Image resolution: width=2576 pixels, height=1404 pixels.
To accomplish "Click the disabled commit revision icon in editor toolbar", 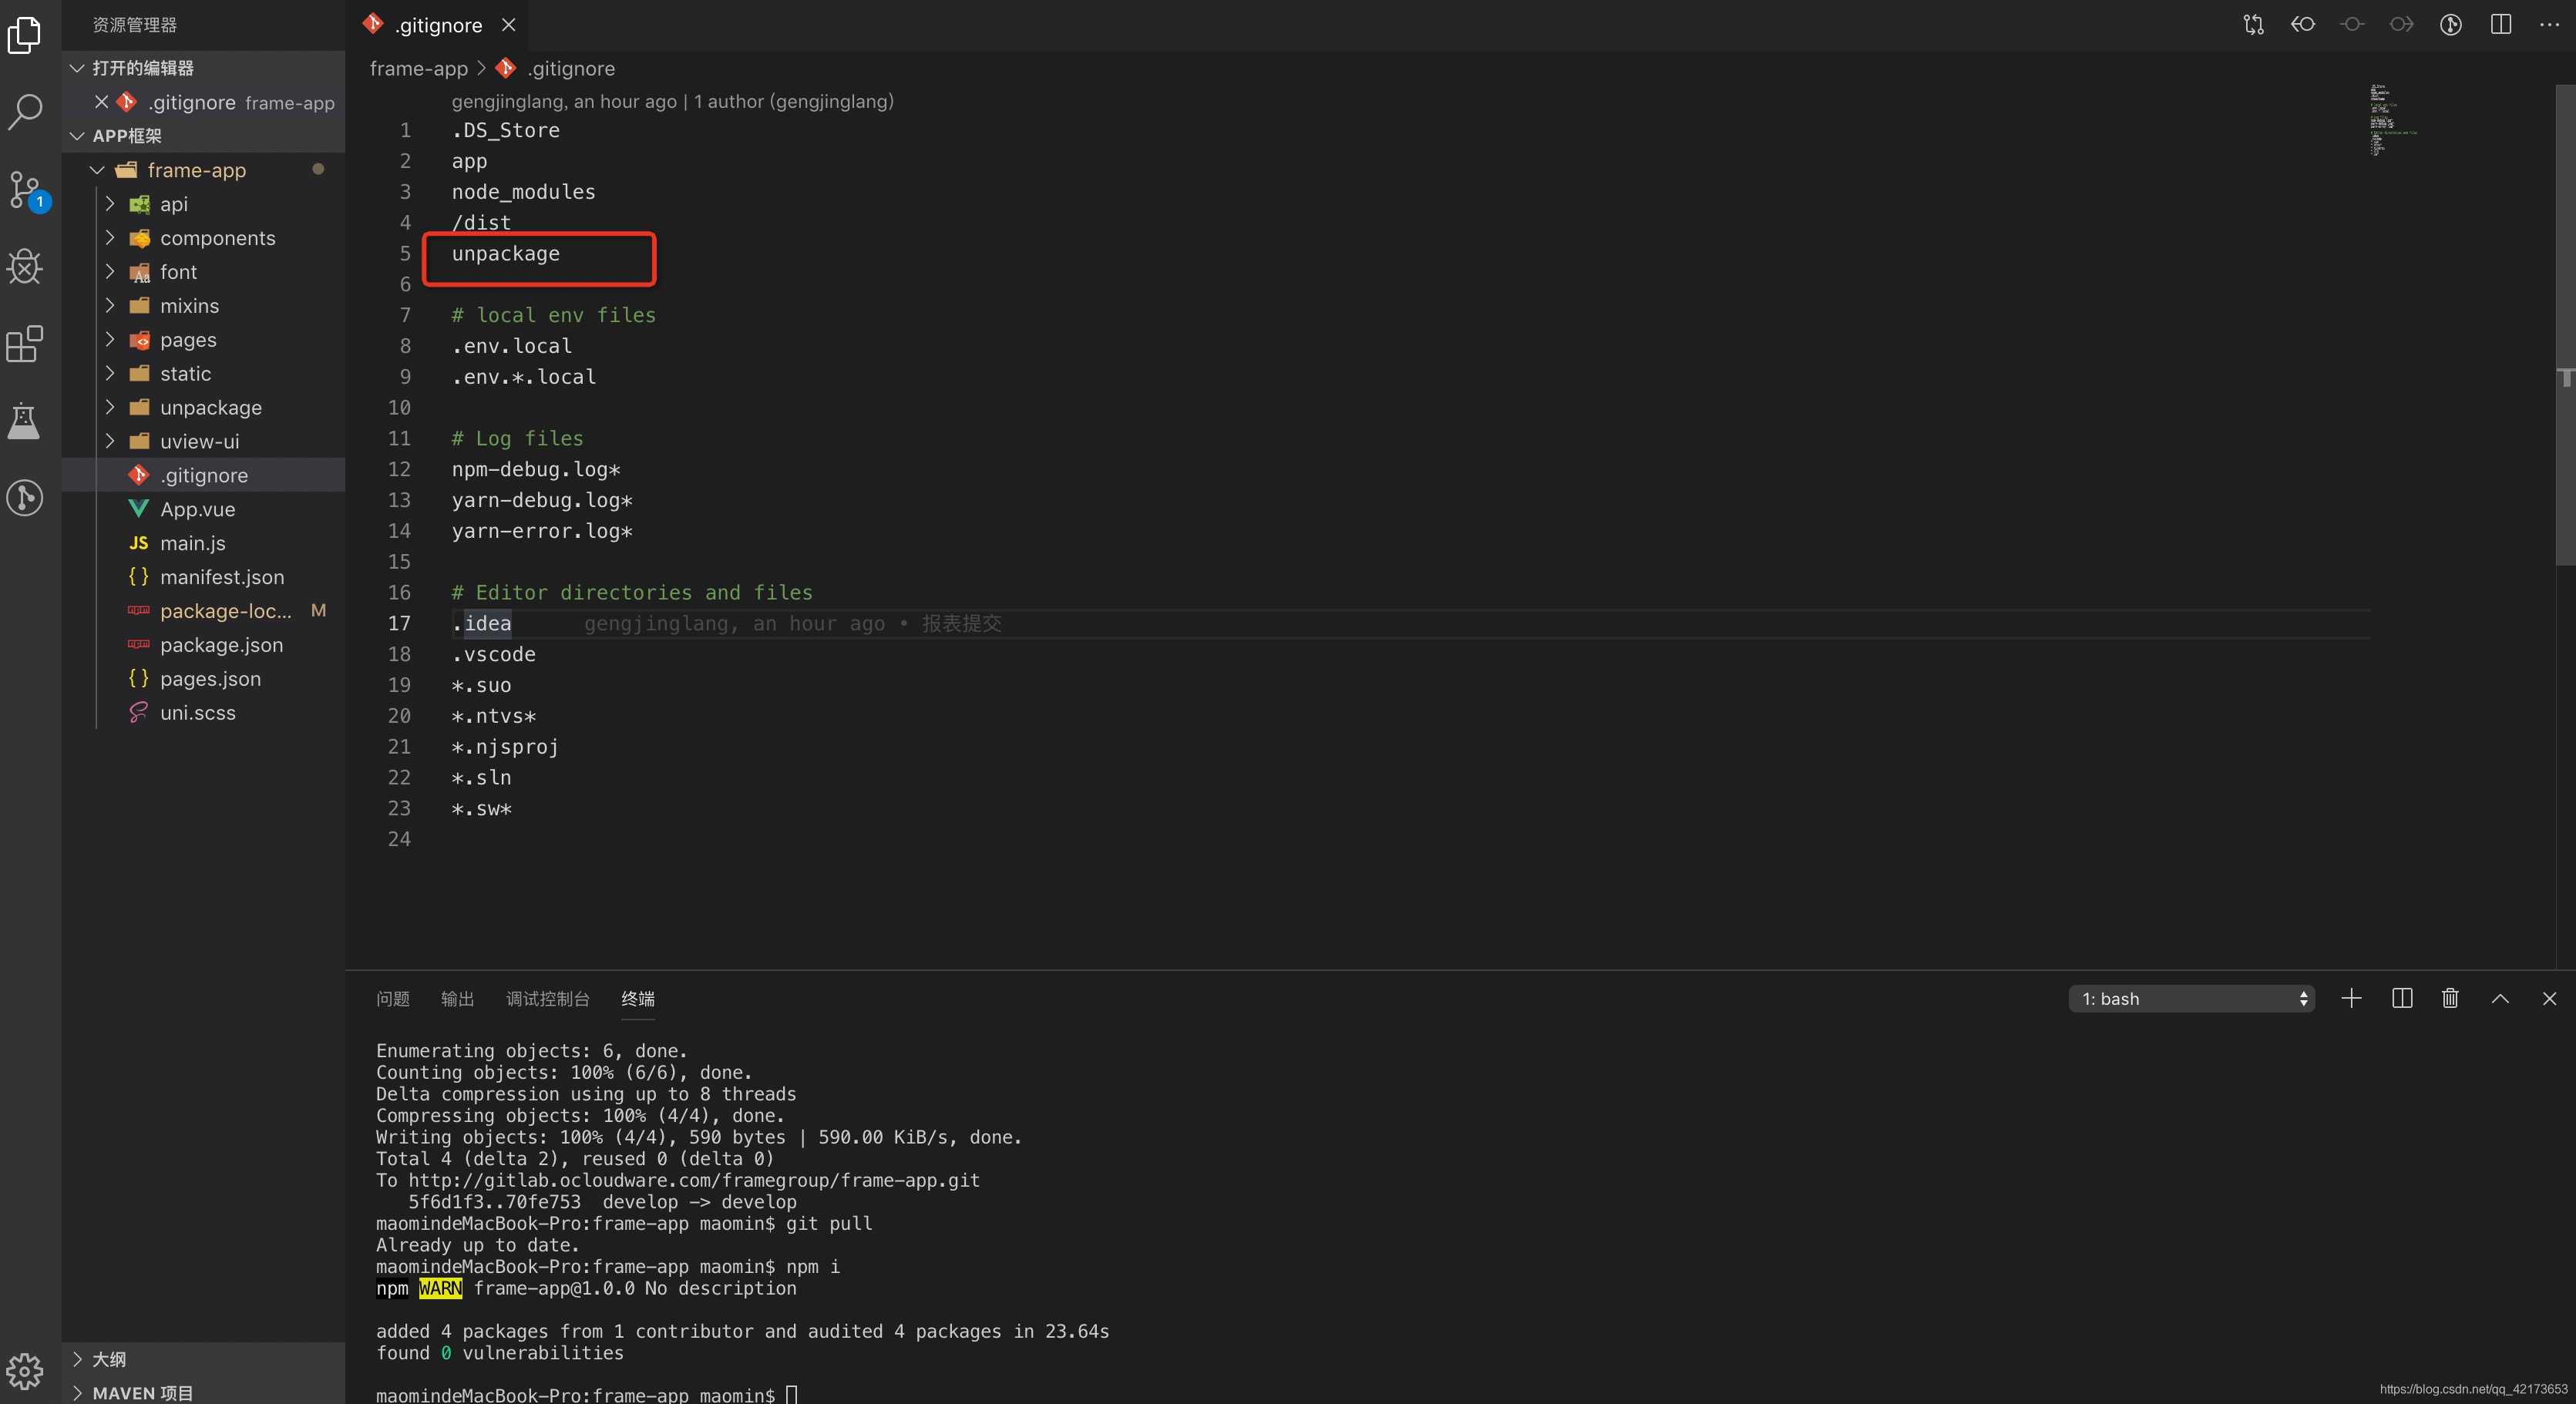I will click(x=2352, y=24).
